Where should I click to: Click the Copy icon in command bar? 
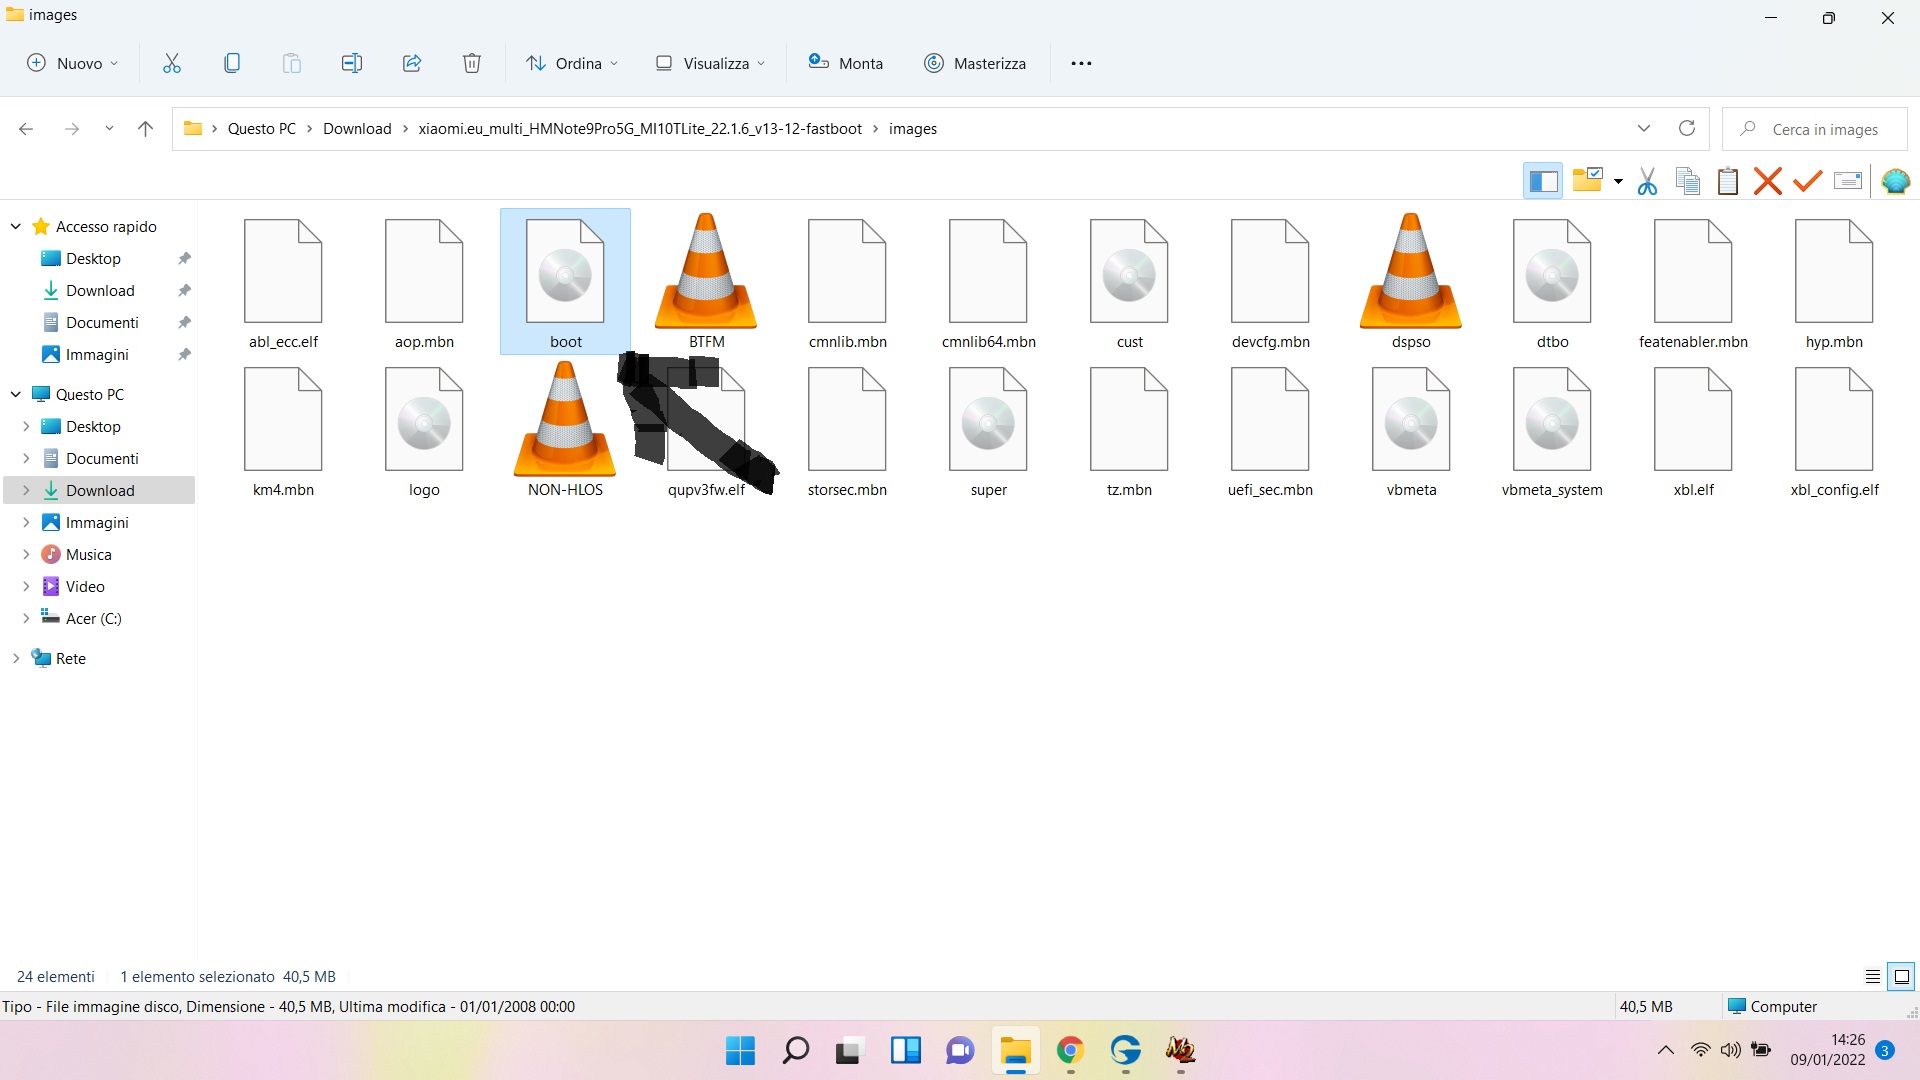pos(232,63)
